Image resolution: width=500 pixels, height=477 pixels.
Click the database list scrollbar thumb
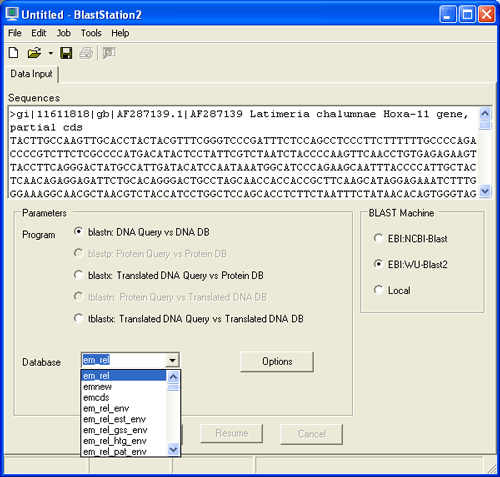[173, 387]
